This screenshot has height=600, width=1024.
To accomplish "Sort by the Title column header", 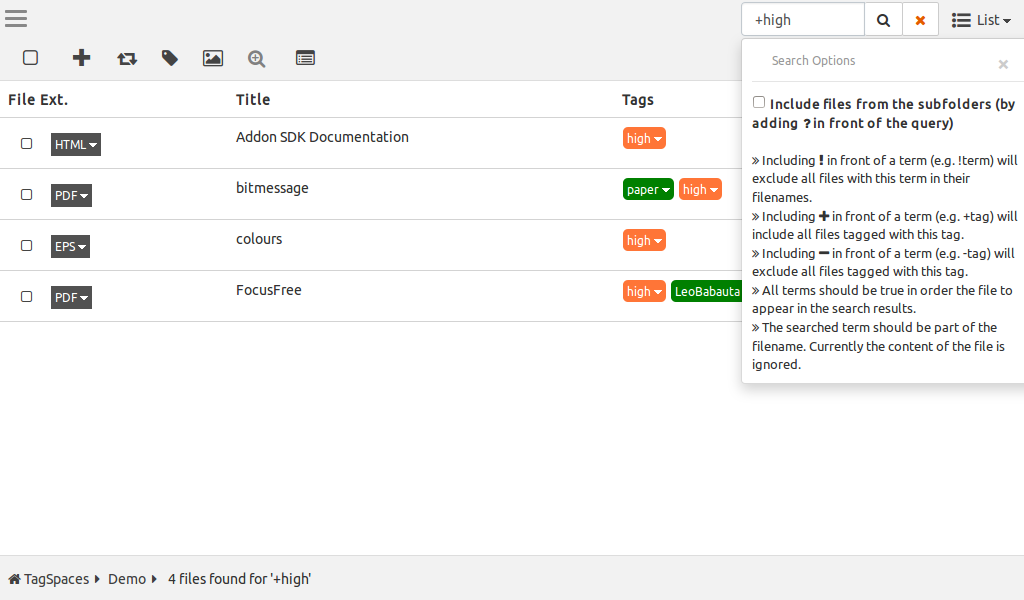I will pyautogui.click(x=253, y=99).
